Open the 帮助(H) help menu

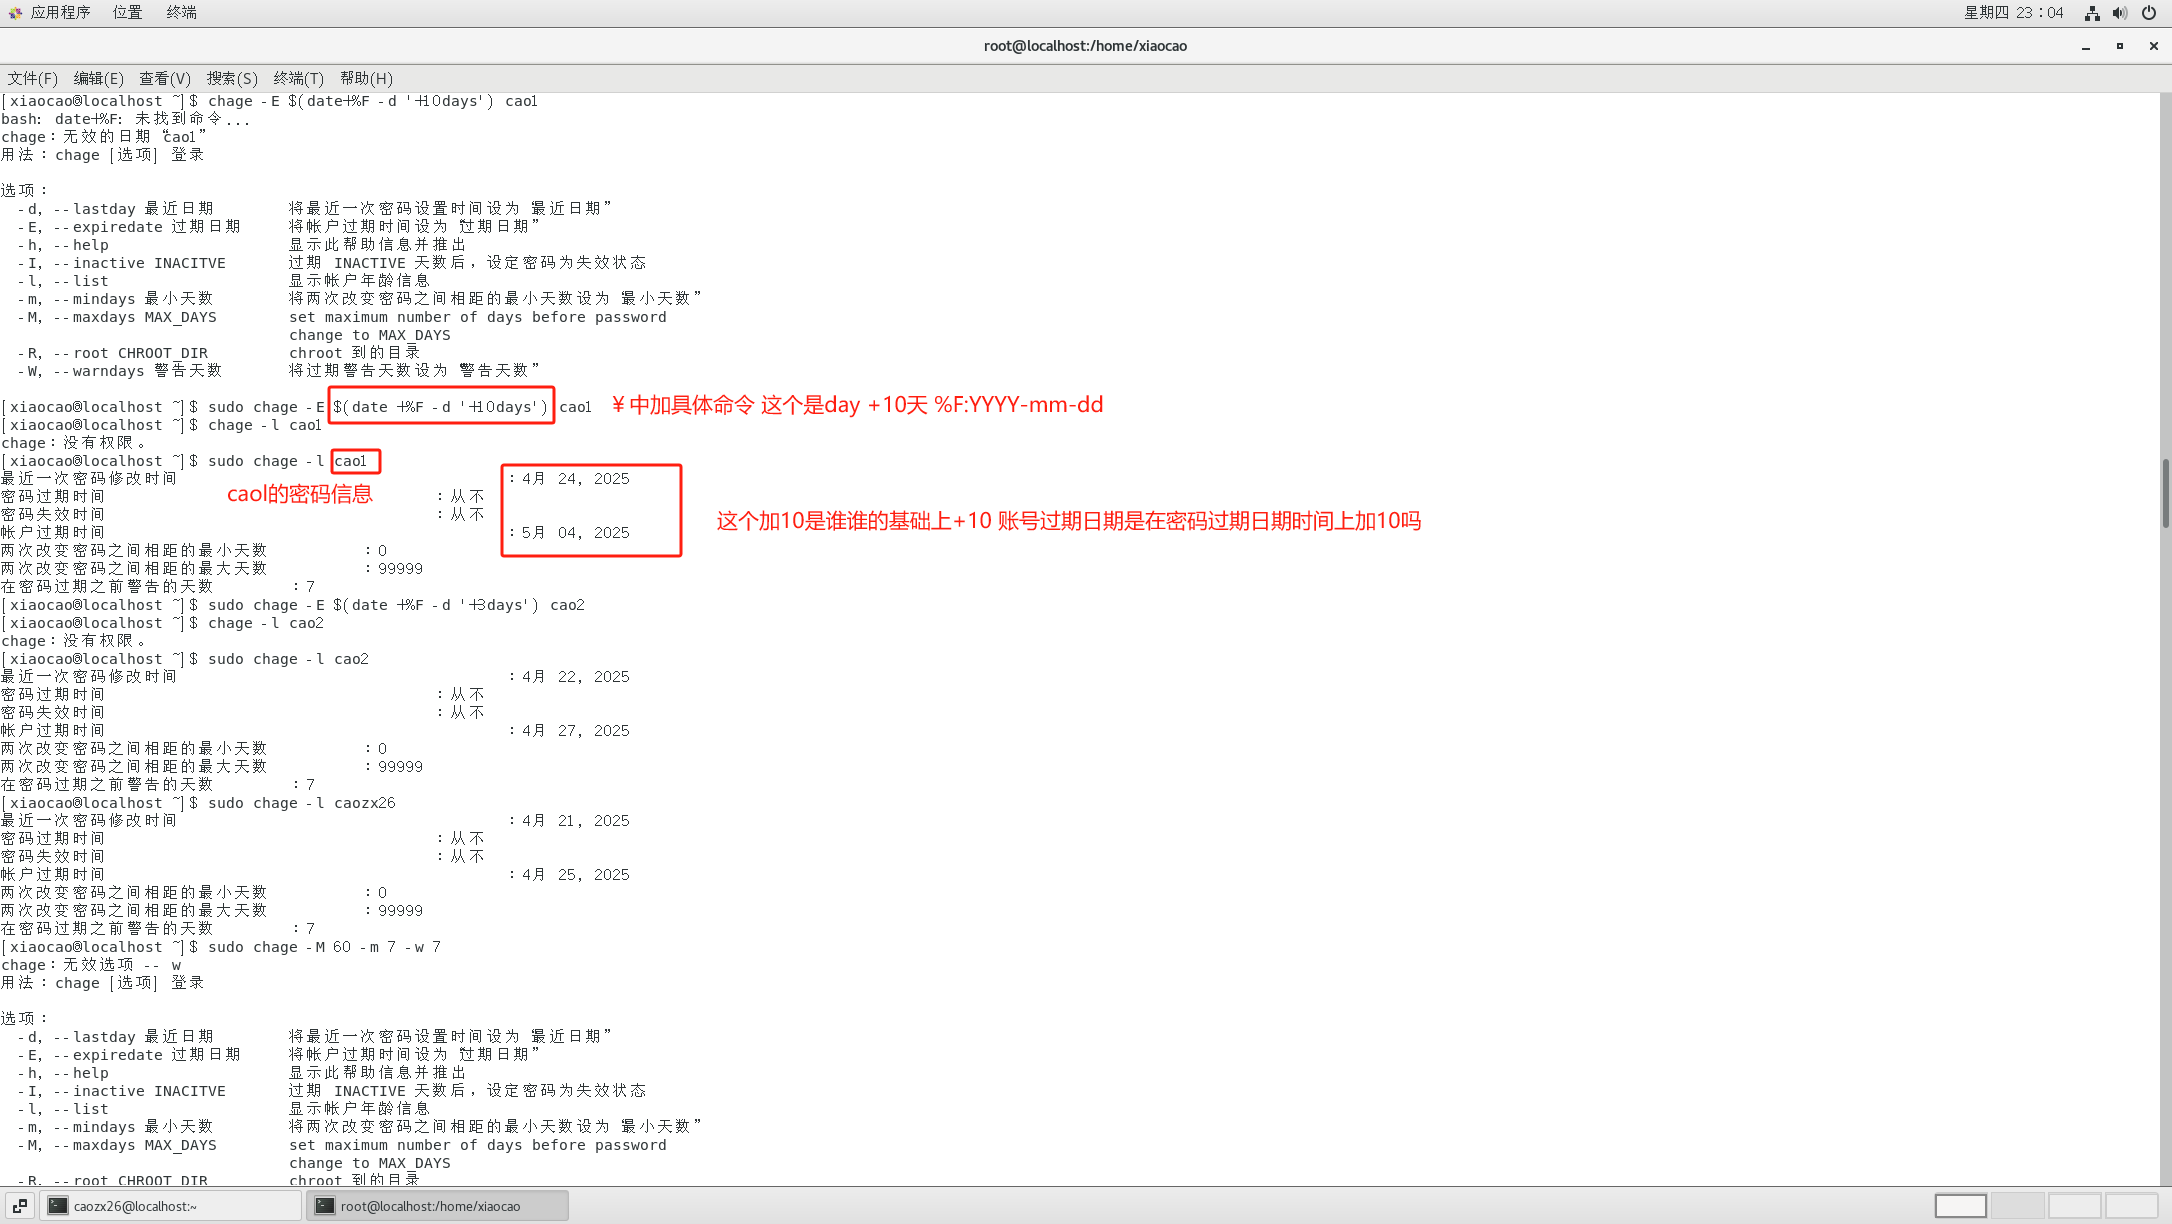click(x=366, y=78)
